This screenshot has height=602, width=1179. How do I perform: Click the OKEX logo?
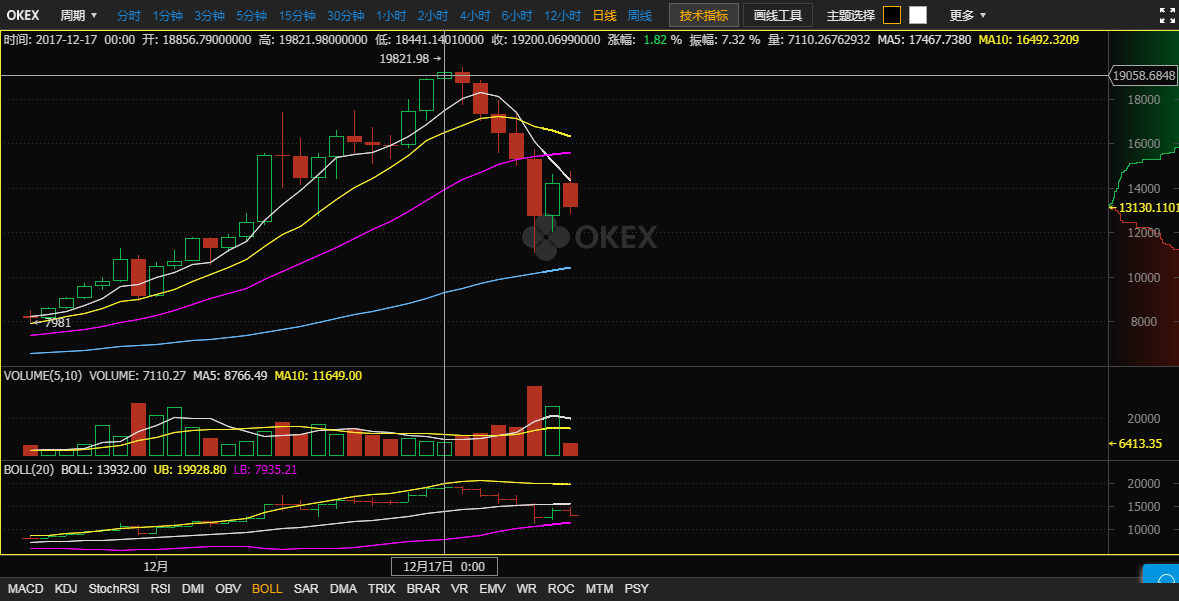tap(23, 15)
